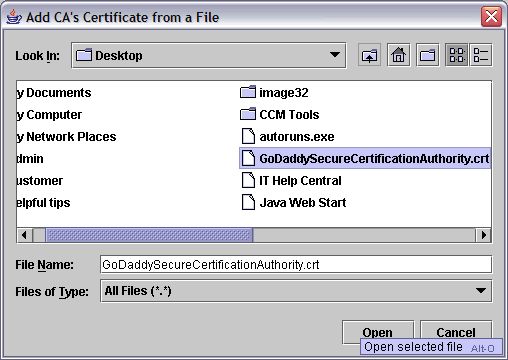Select the admin entry
508x360 pixels.
coord(30,158)
